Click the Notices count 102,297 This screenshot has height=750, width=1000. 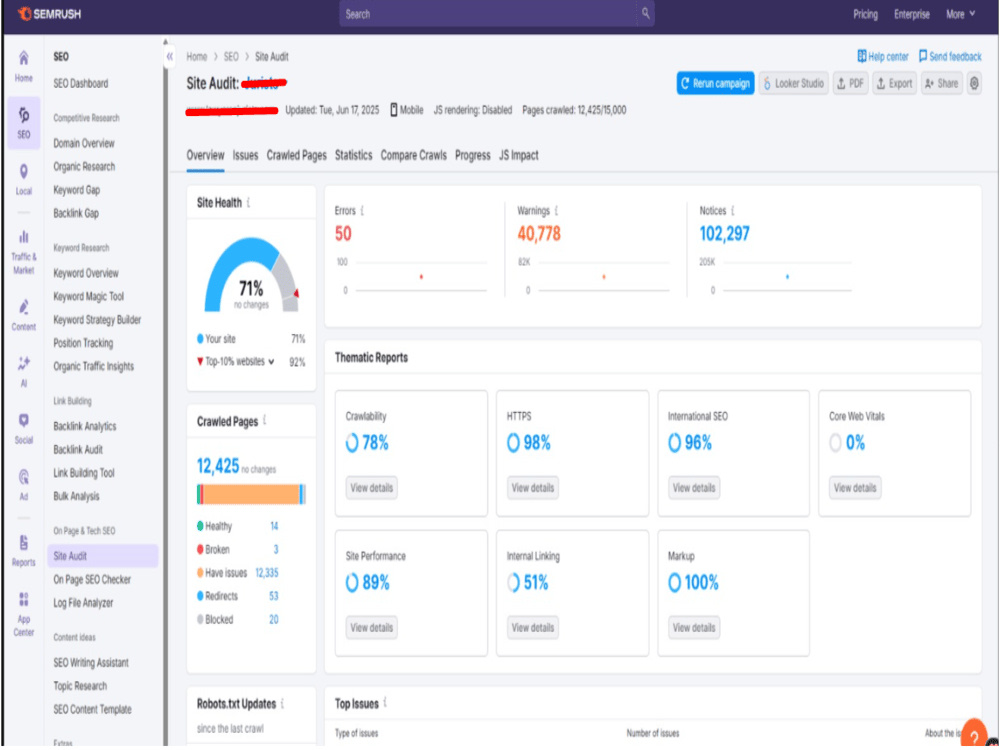(724, 234)
